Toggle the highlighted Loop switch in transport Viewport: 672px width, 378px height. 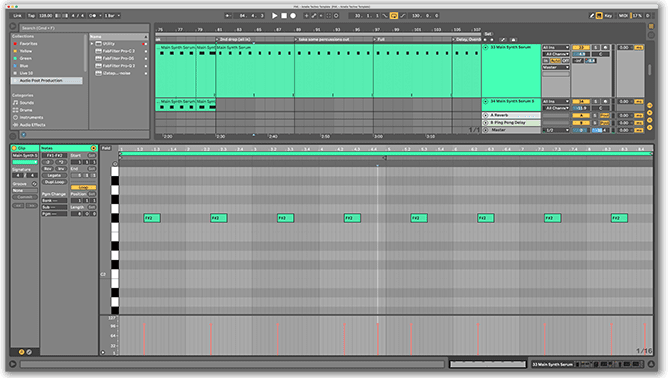[x=393, y=15]
